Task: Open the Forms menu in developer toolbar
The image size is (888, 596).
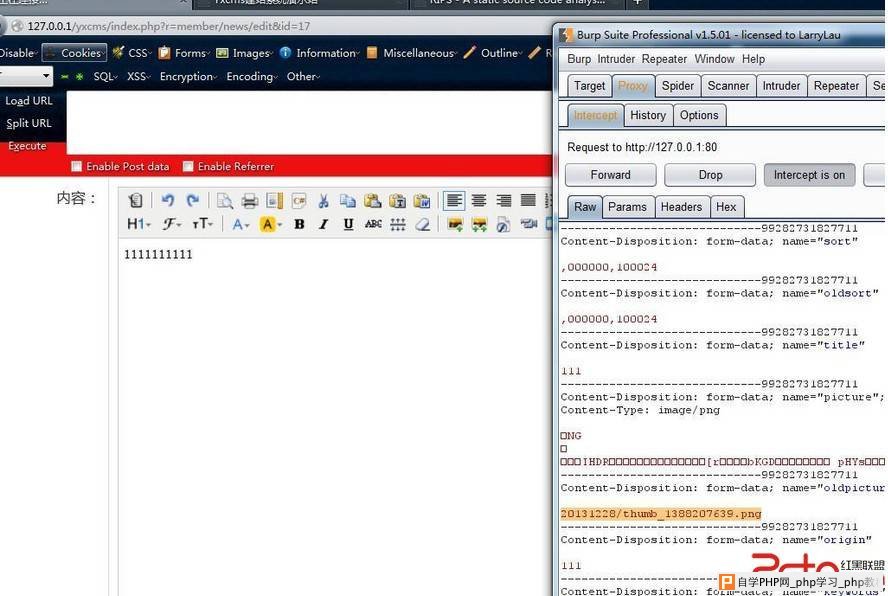Action: pyautogui.click(x=184, y=53)
